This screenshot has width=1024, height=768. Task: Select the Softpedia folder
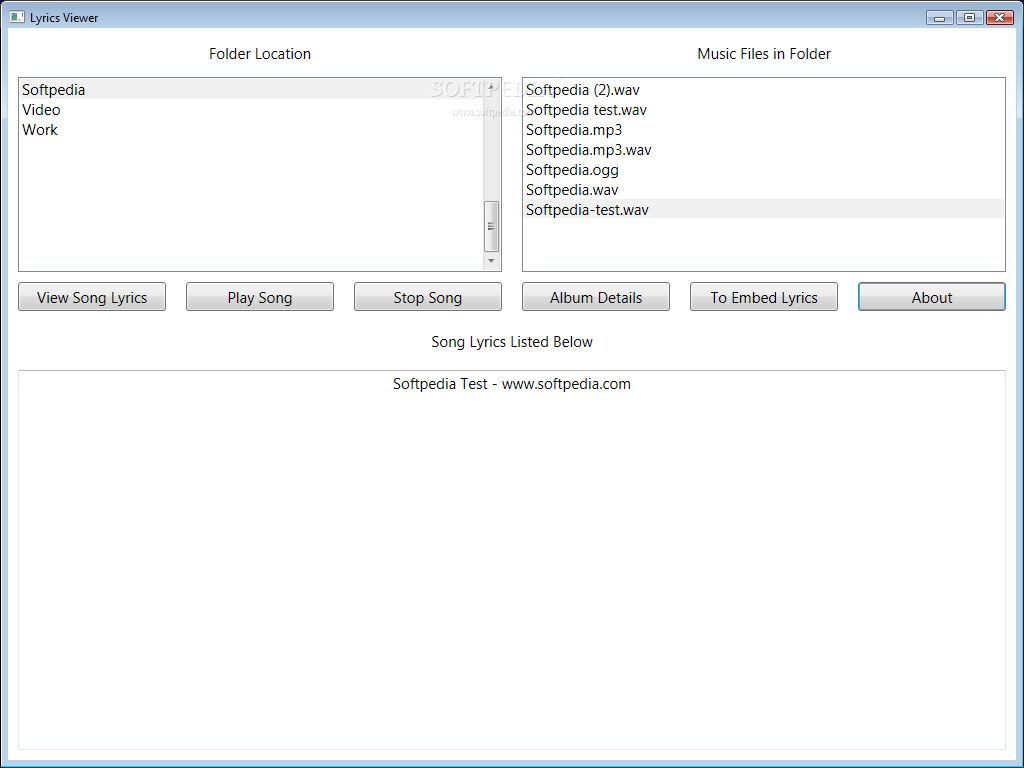(x=251, y=89)
